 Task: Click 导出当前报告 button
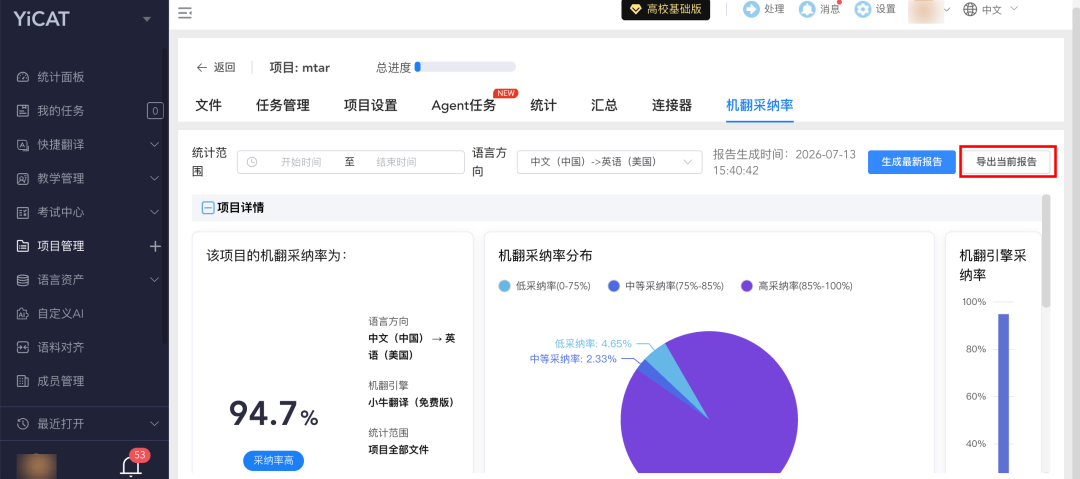click(x=1006, y=162)
